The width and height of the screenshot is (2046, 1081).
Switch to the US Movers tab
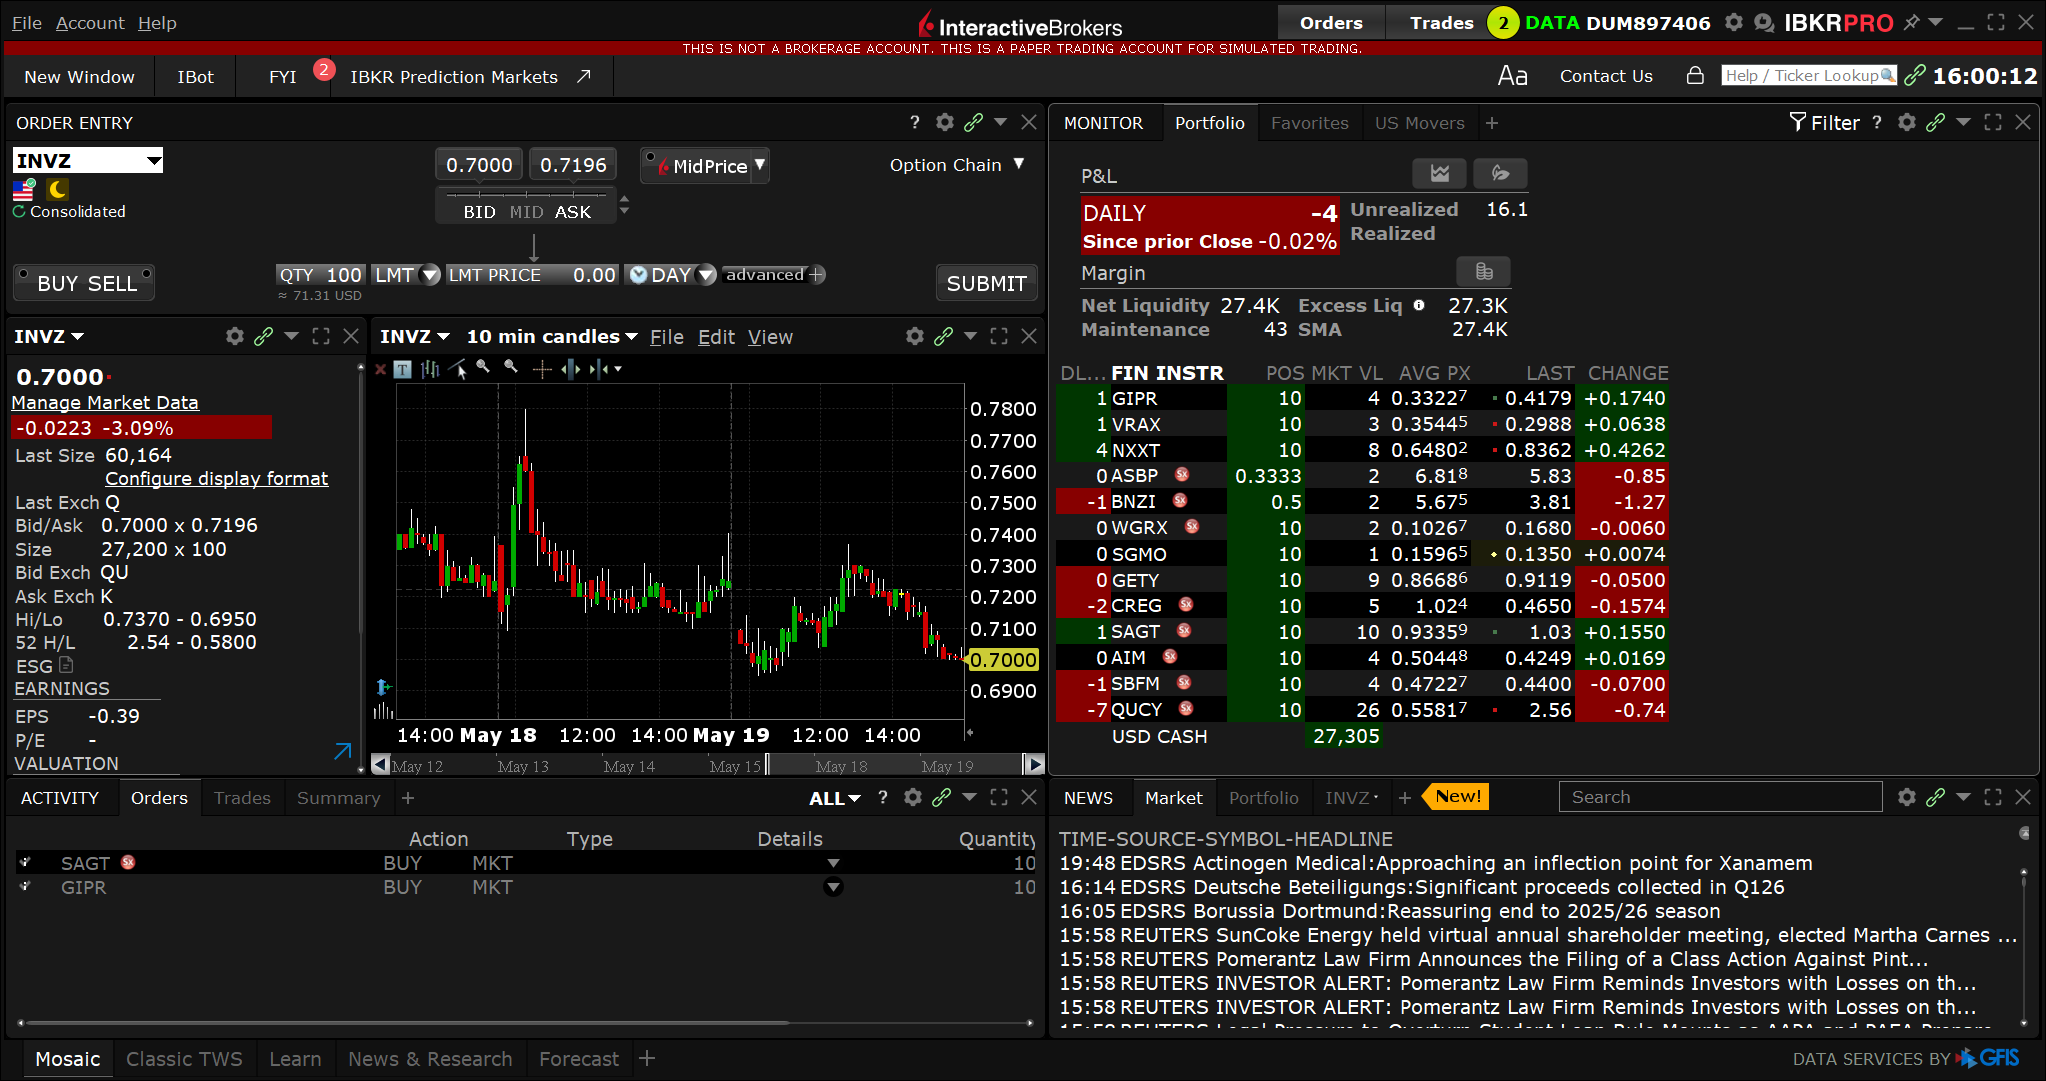(1419, 123)
